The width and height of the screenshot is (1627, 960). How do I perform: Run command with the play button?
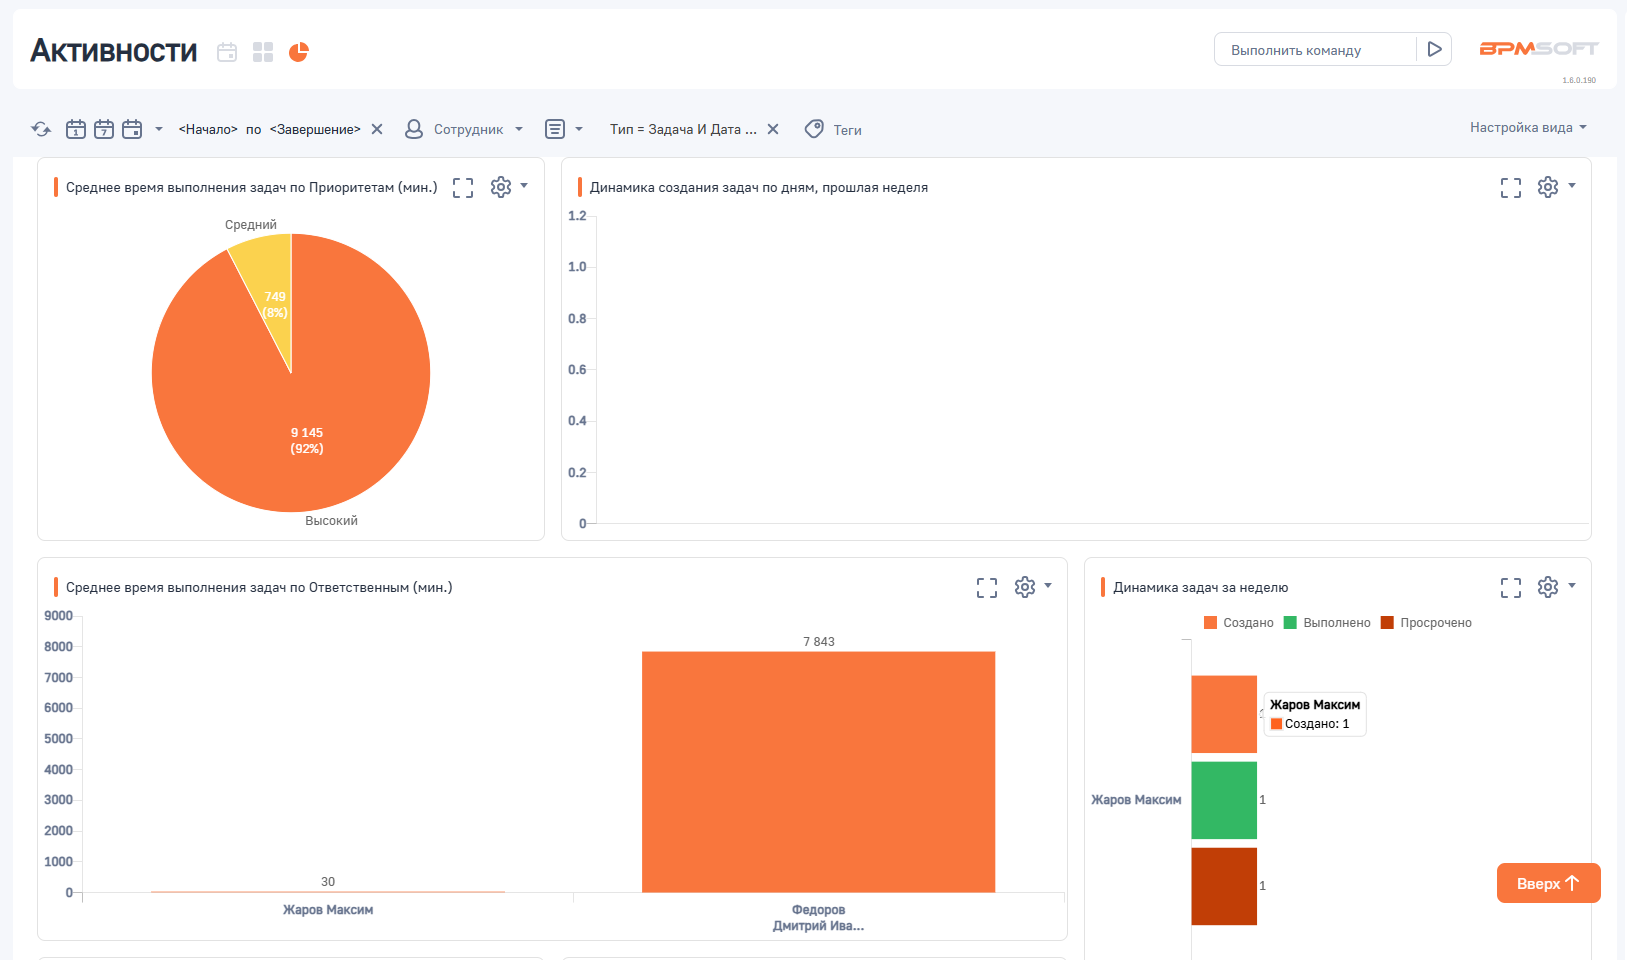point(1434,49)
